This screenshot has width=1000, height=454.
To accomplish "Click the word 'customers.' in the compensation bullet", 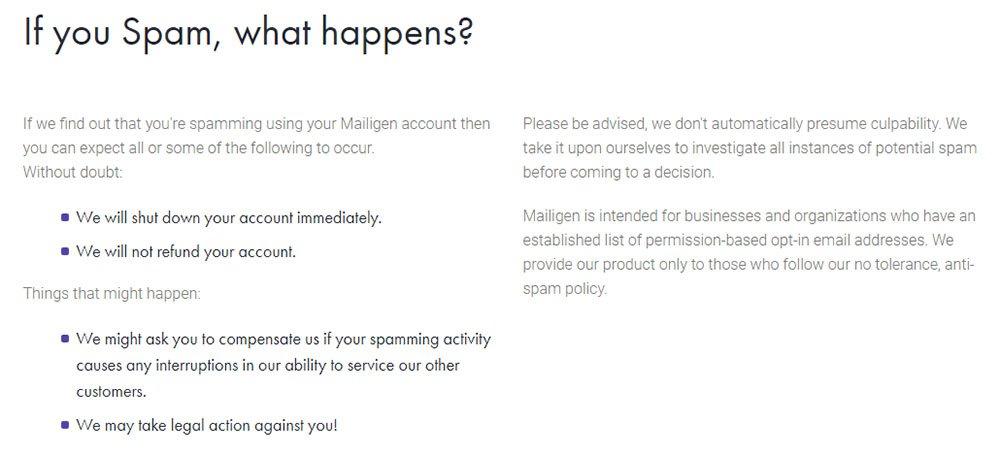I will tap(111, 392).
